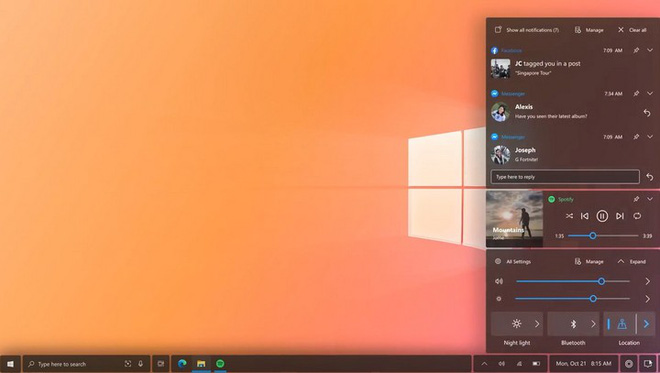Image resolution: width=660 pixels, height=373 pixels.
Task: Open JC's Singapore Tour post thumbnail
Action: pyautogui.click(x=500, y=68)
